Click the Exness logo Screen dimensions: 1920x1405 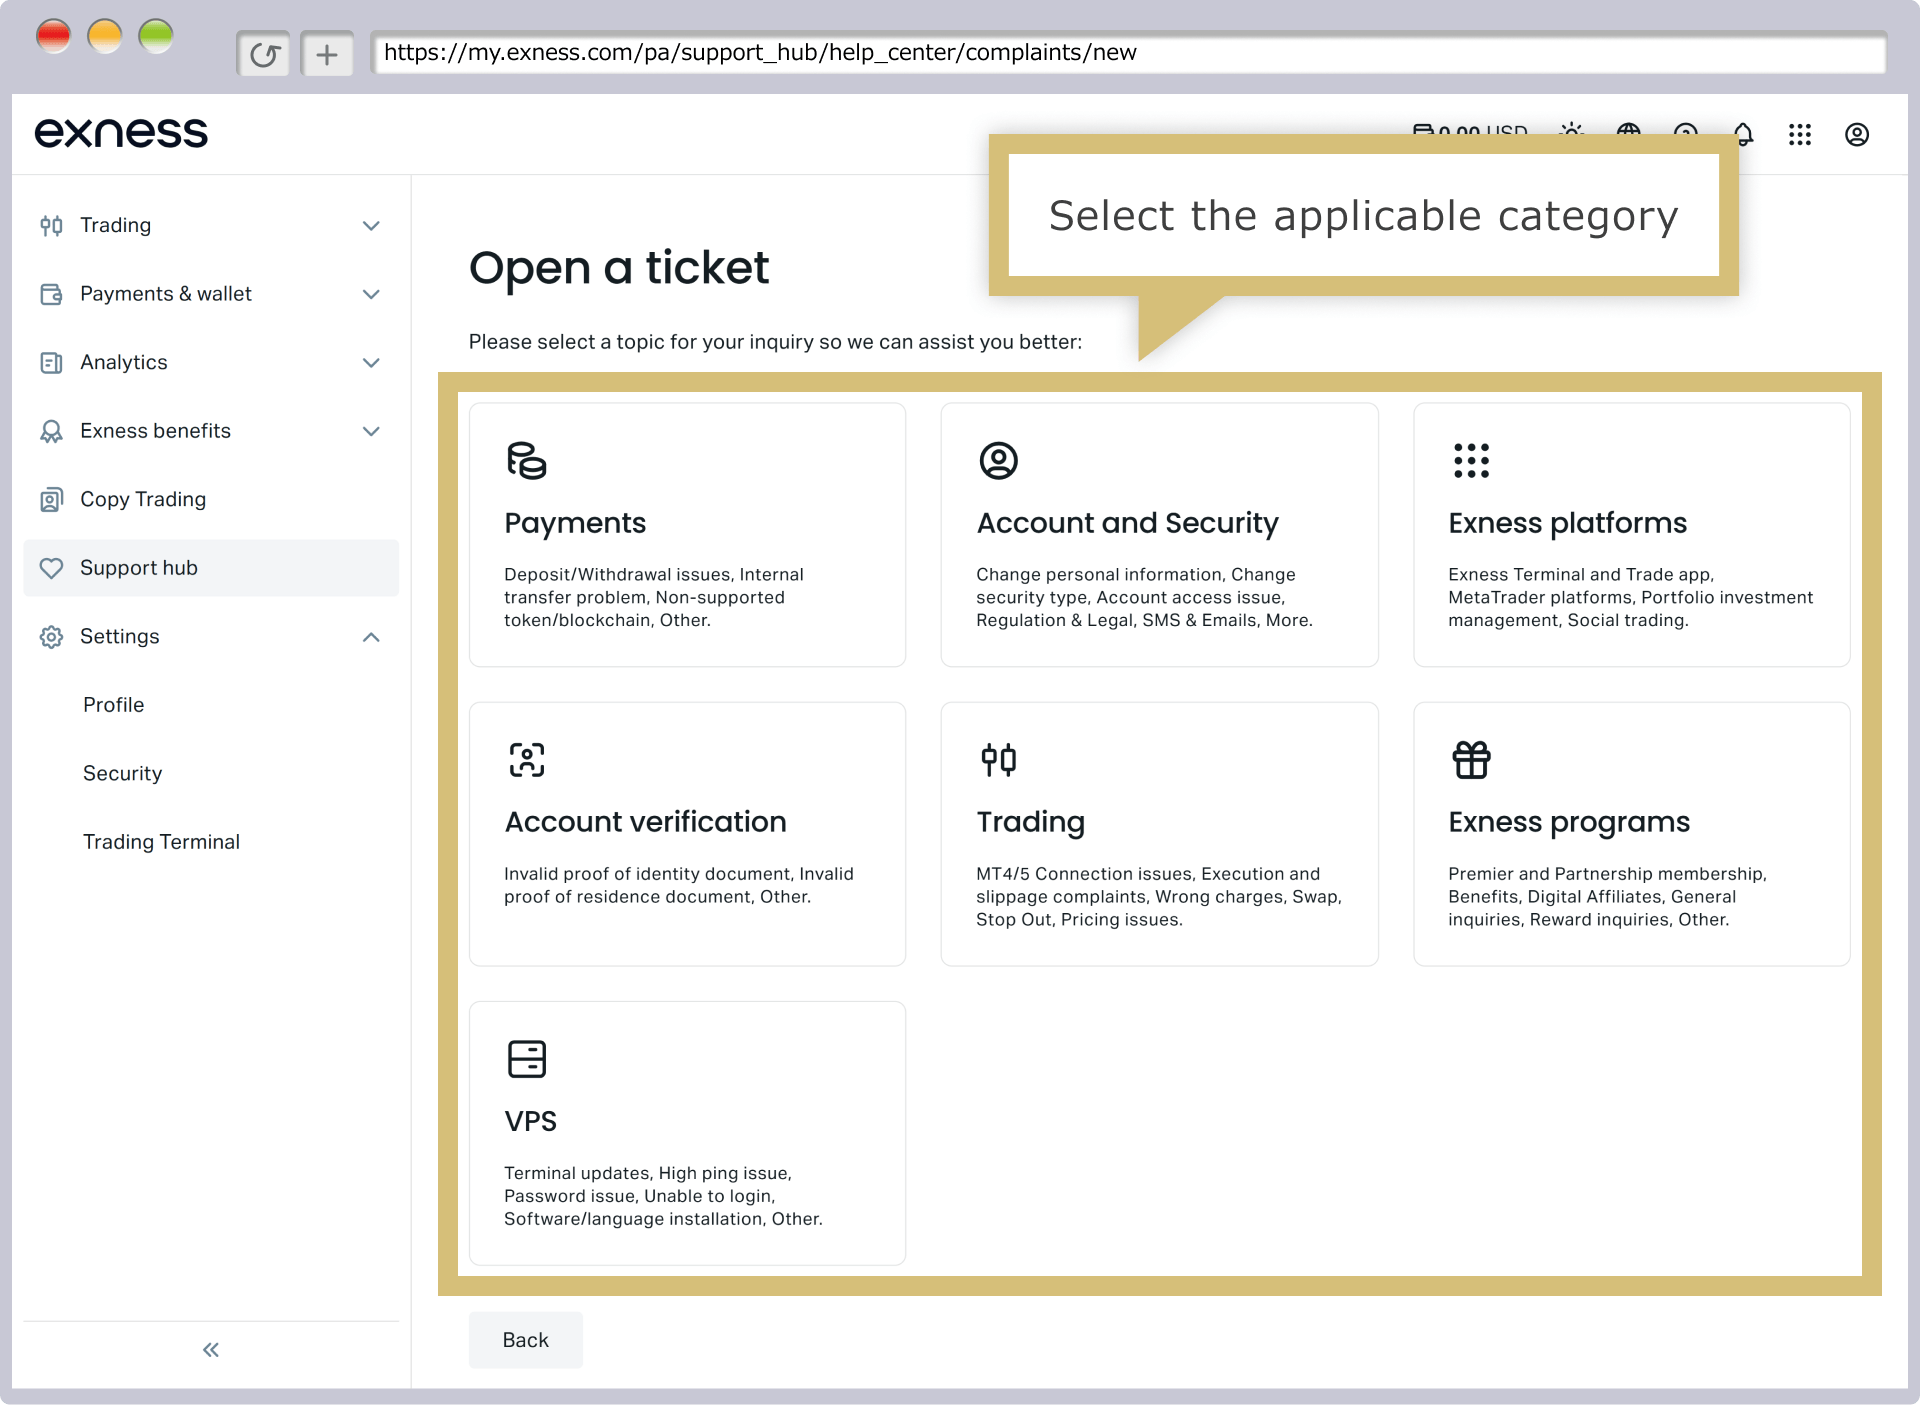(x=121, y=133)
